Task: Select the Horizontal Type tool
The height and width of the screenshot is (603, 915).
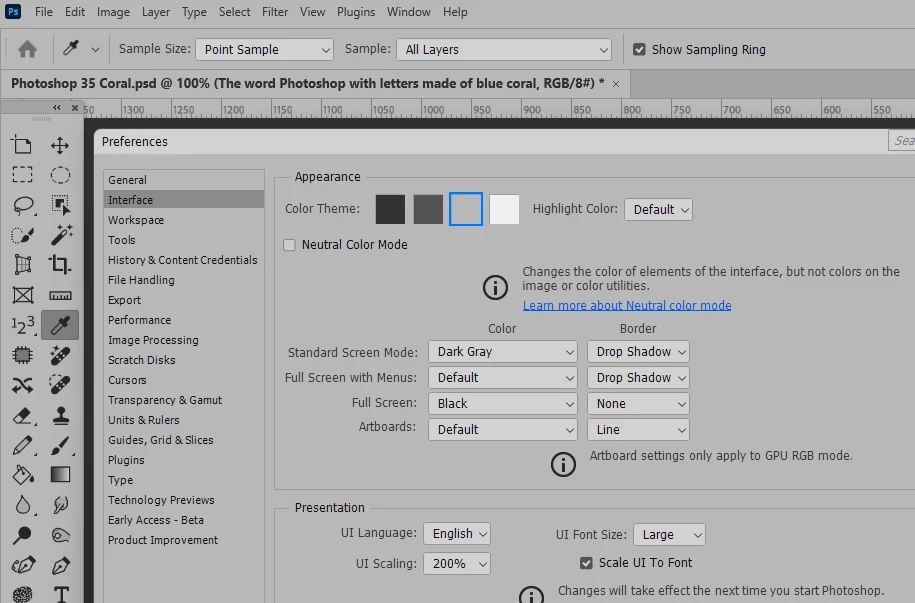Action: click(x=61, y=594)
